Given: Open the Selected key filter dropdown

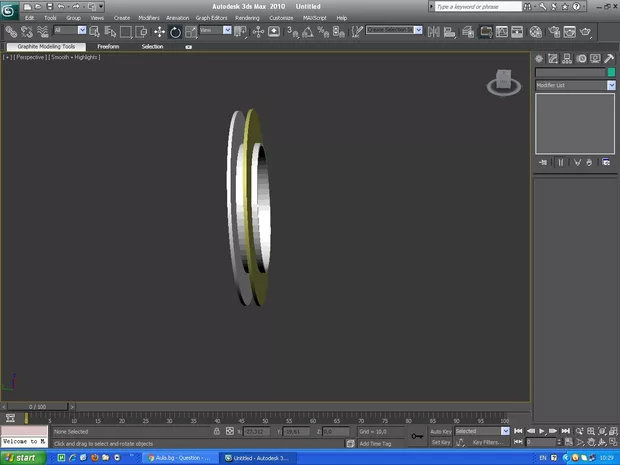Looking at the screenshot, I should click(505, 431).
